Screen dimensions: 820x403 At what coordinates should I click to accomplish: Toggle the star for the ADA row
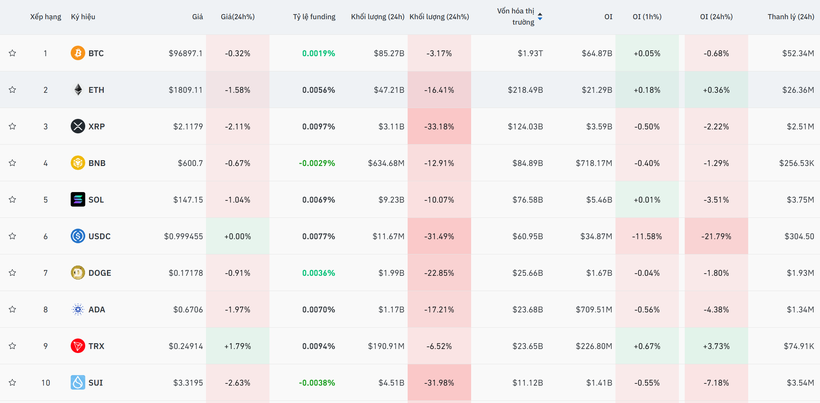point(12,310)
